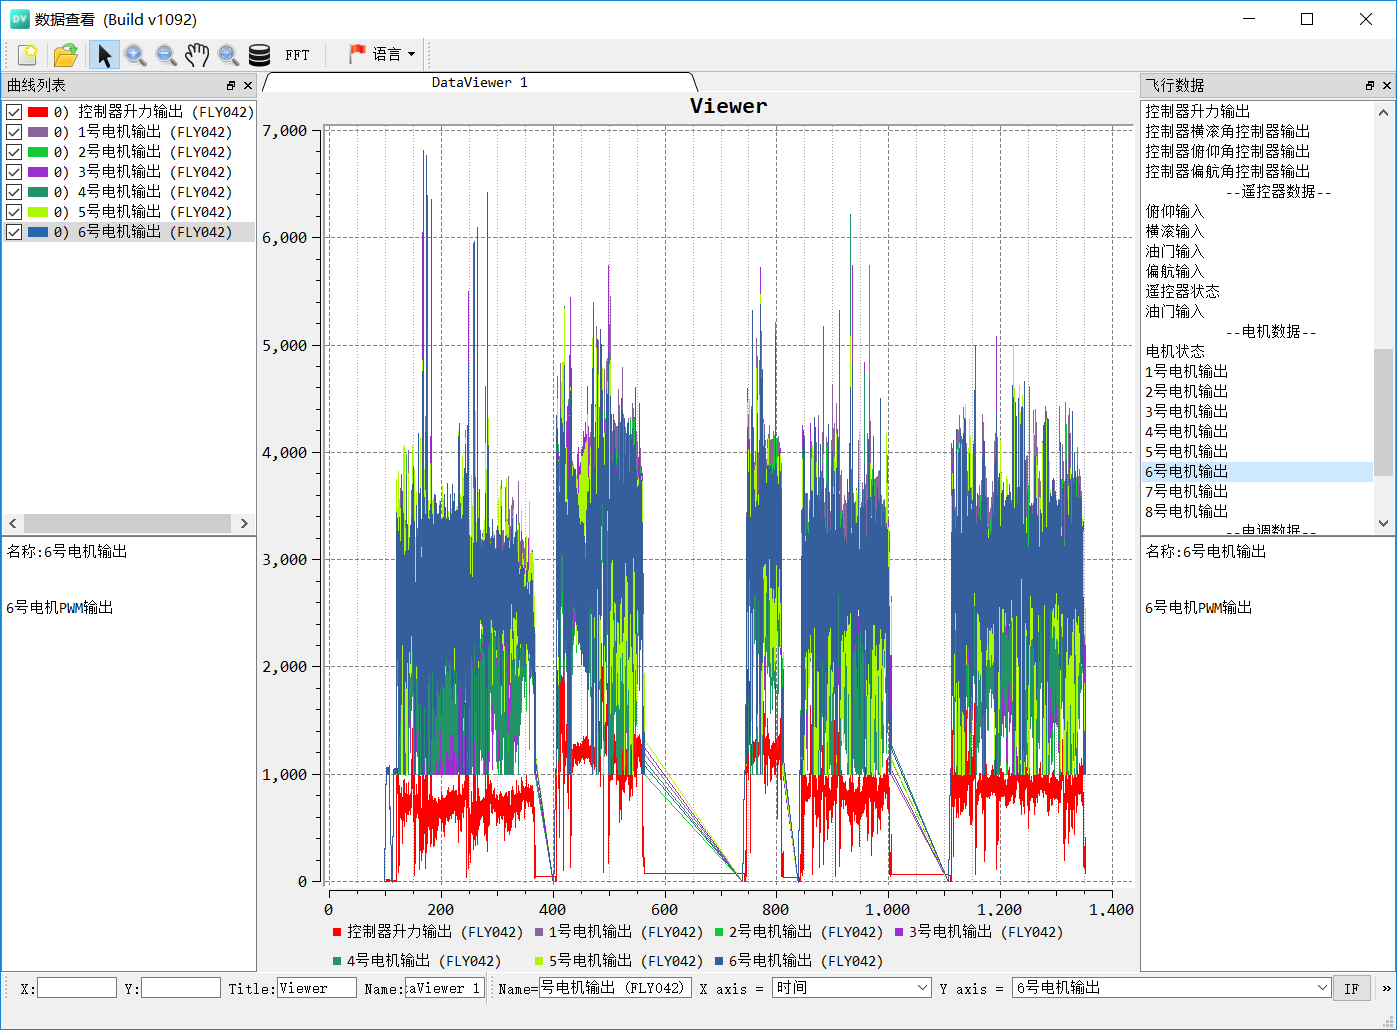Viewport: 1397px width, 1030px height.
Task: Click red swatch of 控制器升力输出 curve
Action: click(x=38, y=112)
